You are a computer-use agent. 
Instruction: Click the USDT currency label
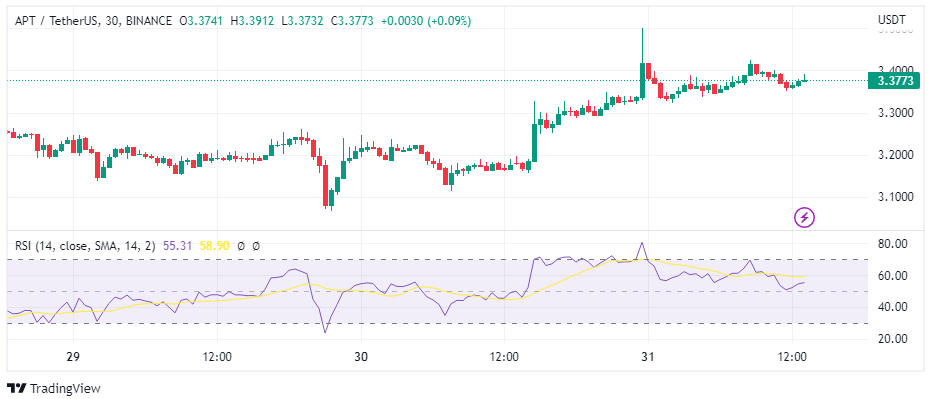[x=891, y=21]
